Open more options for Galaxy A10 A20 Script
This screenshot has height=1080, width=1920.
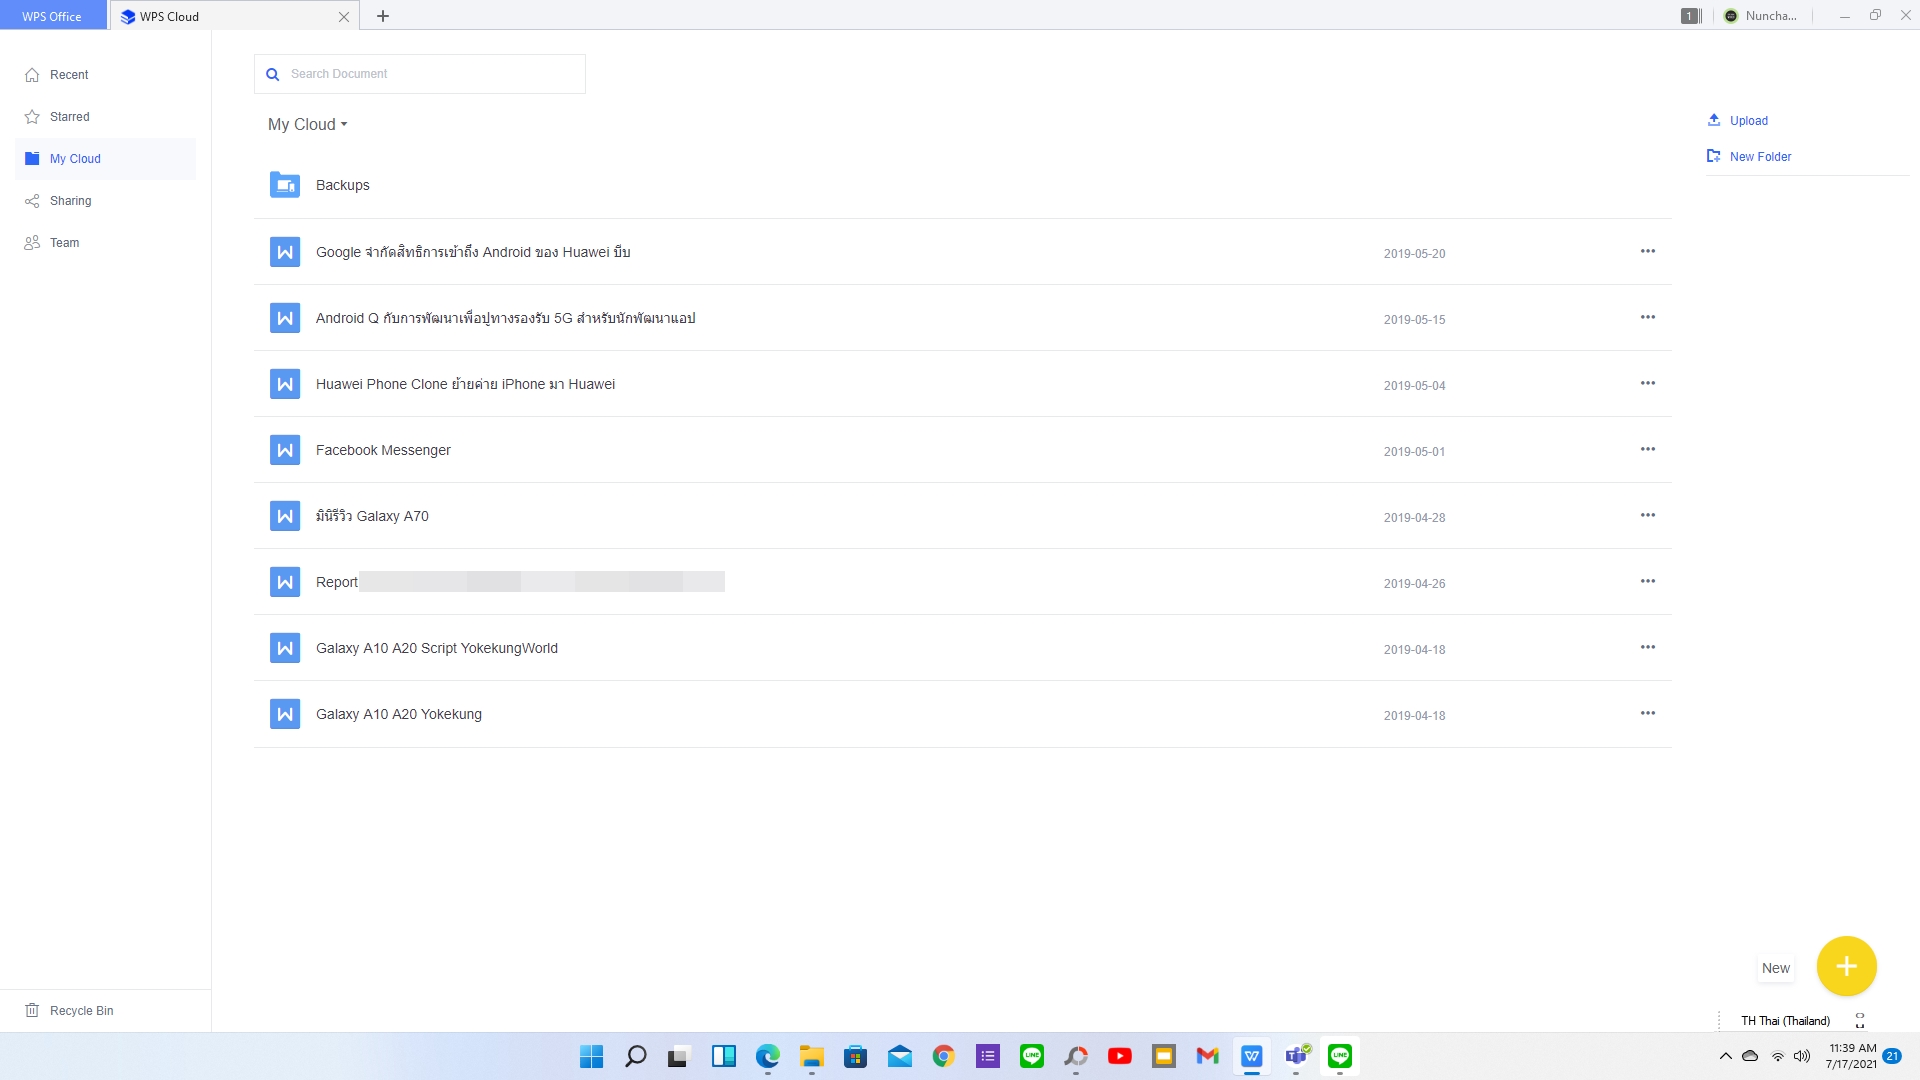[1648, 647]
